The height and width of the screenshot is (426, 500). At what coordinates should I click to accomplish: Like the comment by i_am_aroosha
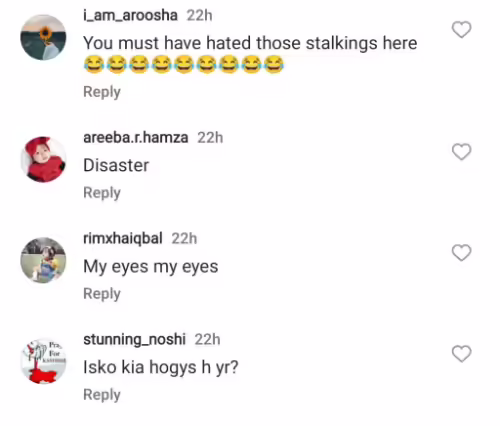click(x=461, y=30)
